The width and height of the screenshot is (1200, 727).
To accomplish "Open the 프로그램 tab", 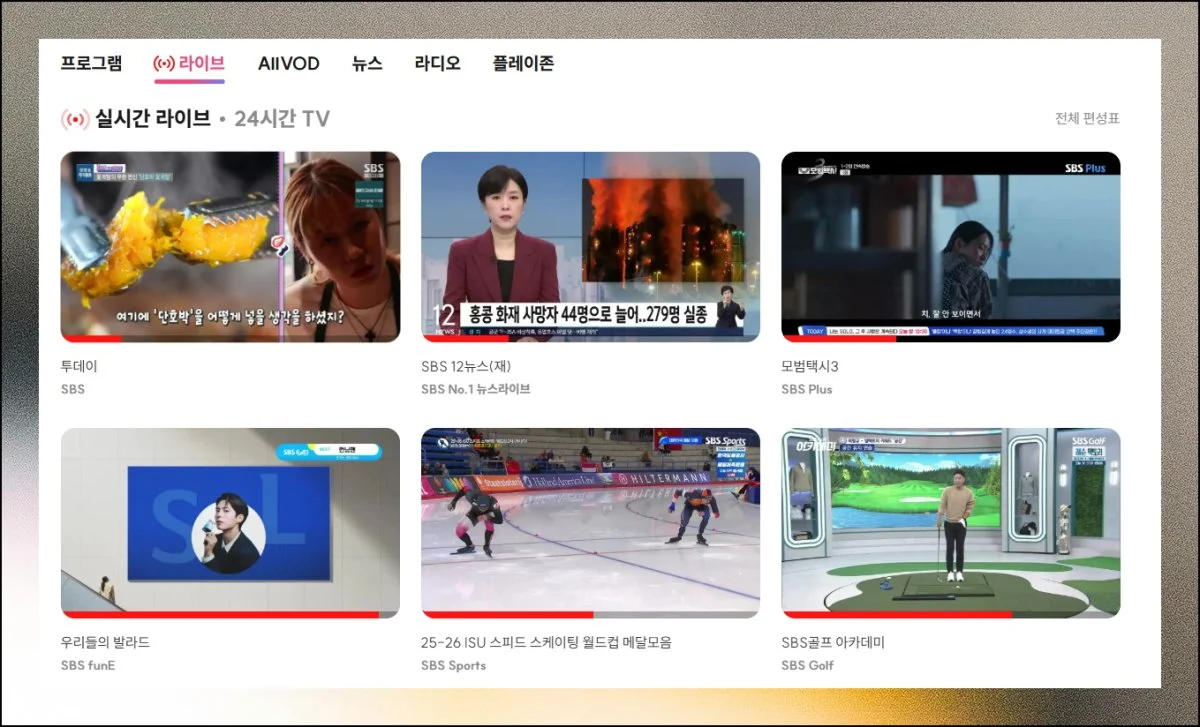I will (91, 64).
